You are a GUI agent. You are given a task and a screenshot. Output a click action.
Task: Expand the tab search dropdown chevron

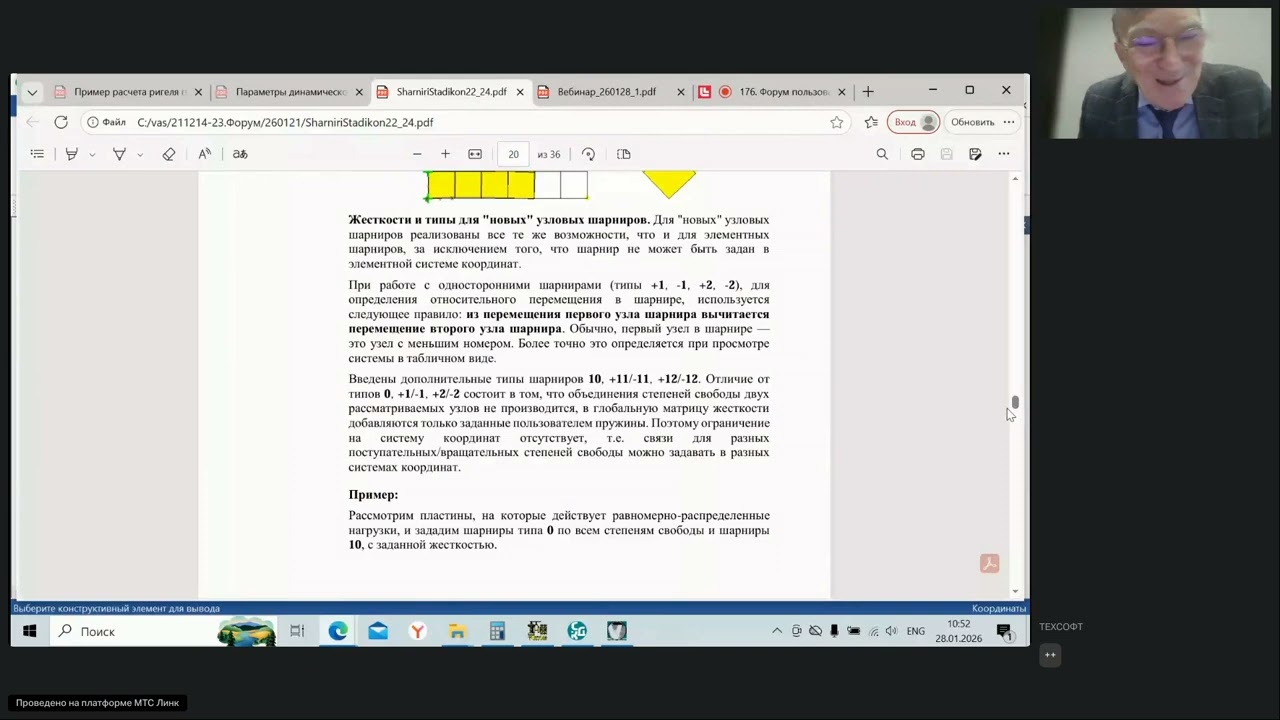click(x=32, y=92)
